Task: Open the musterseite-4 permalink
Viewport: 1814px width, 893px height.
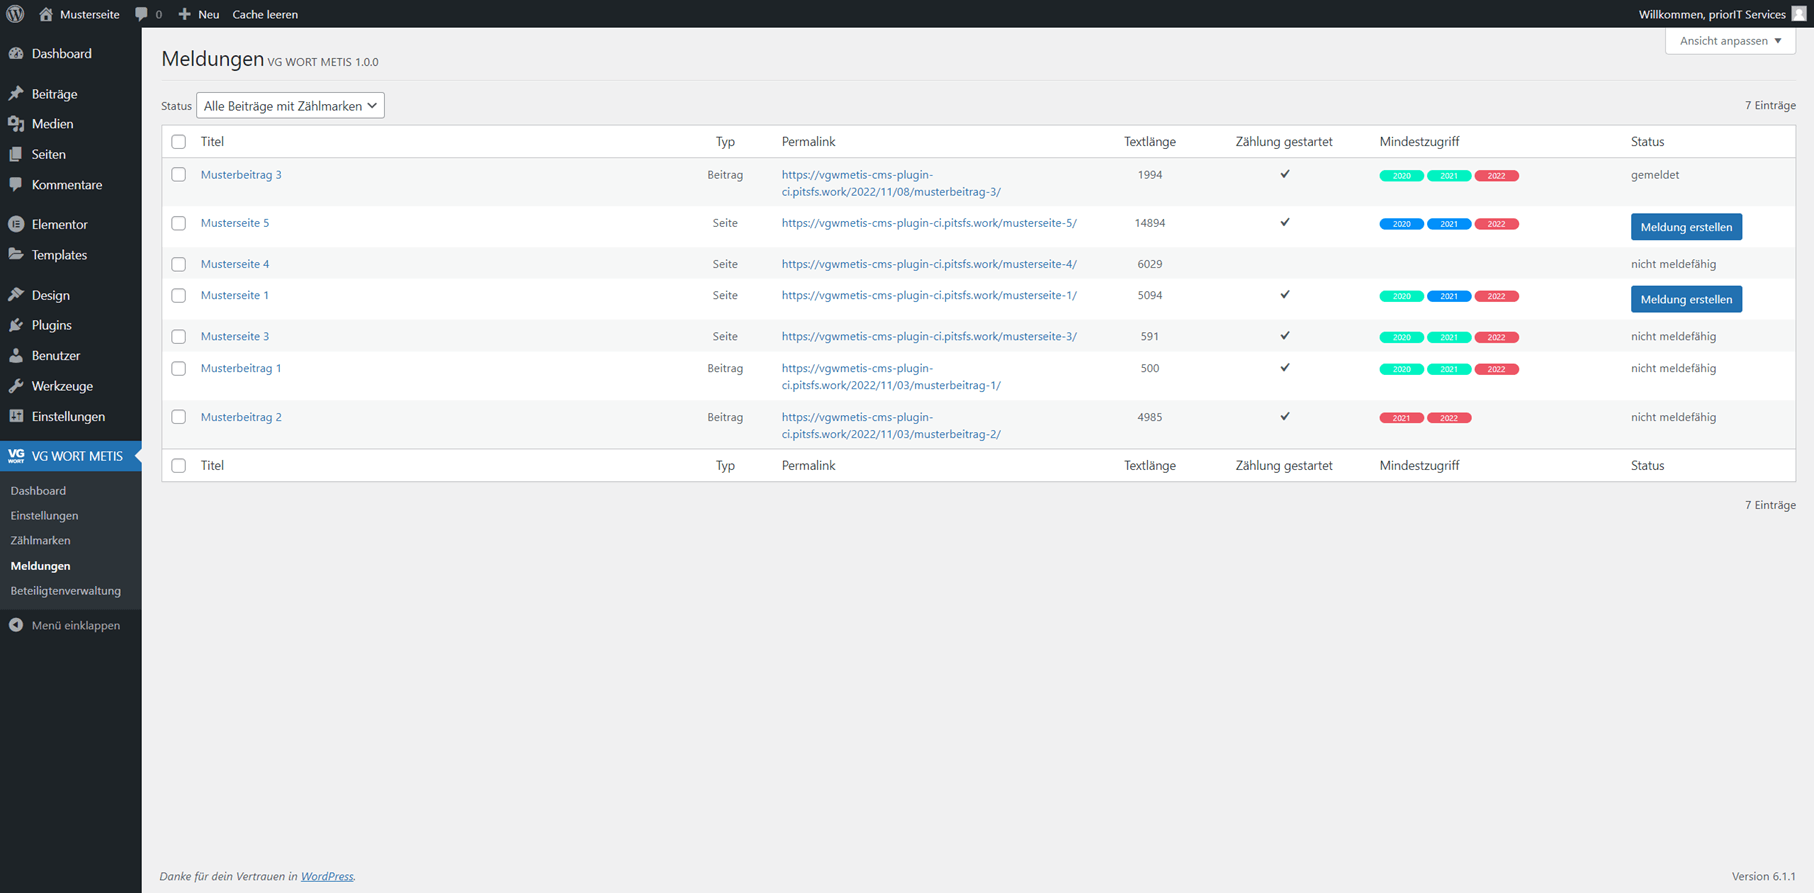Action: [x=929, y=264]
